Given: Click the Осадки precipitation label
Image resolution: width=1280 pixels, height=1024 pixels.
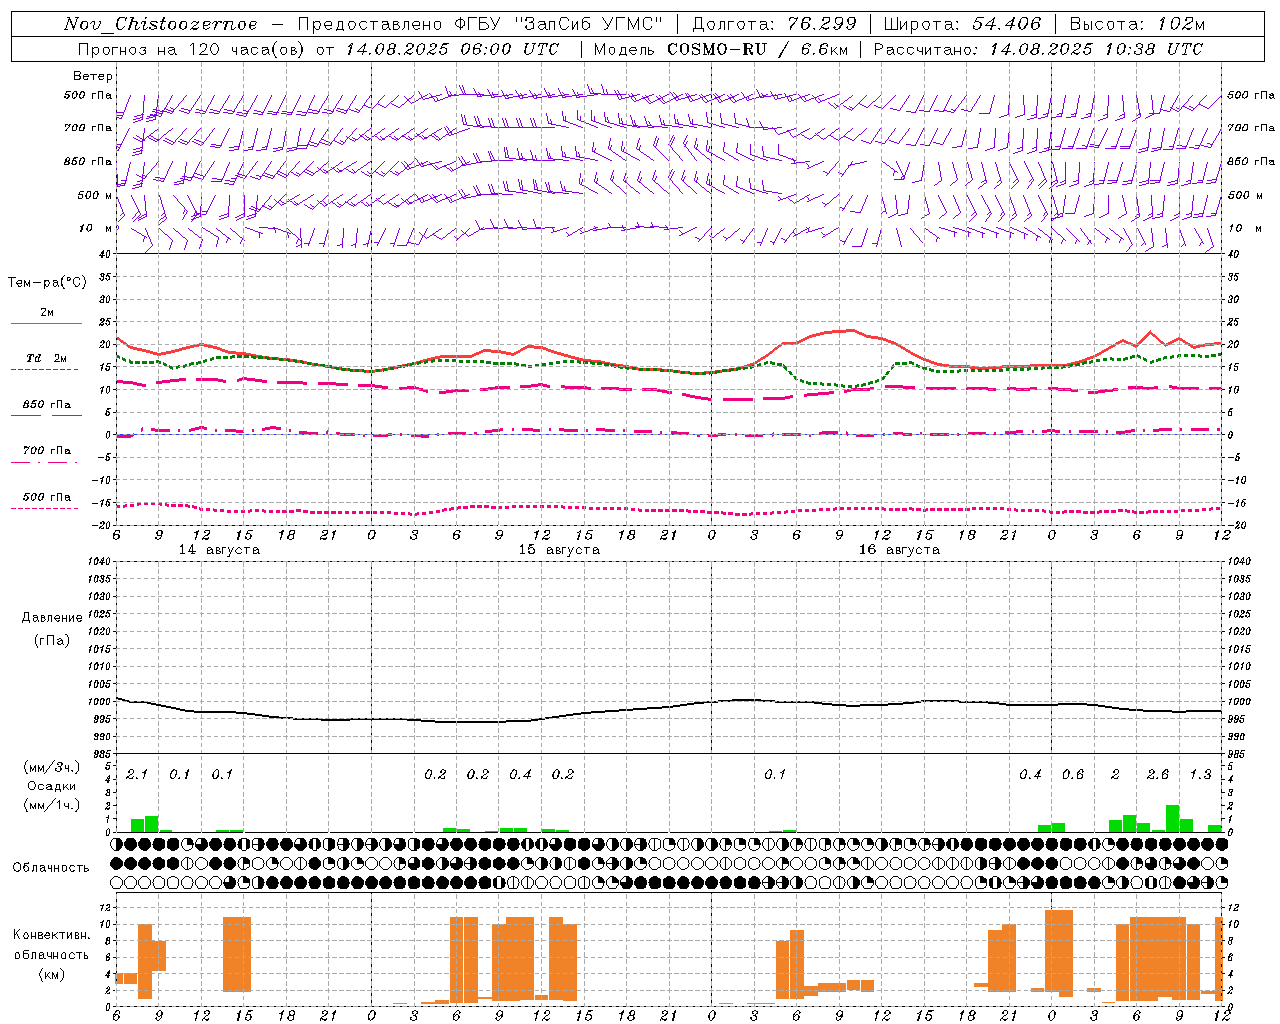Looking at the screenshot, I should coord(52,786).
